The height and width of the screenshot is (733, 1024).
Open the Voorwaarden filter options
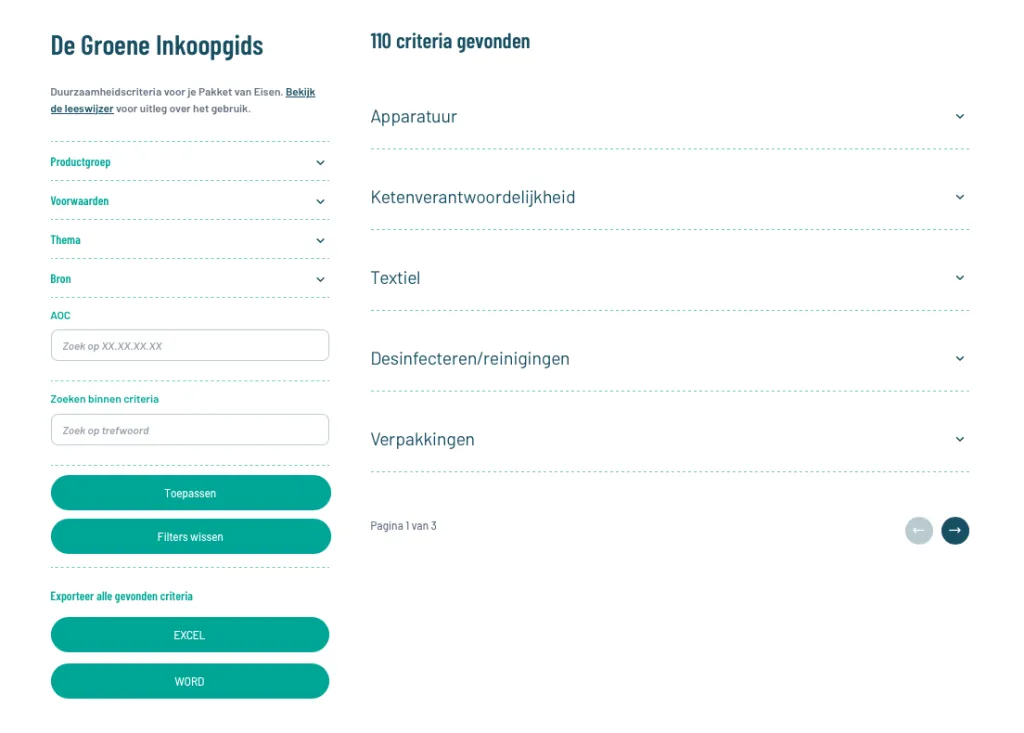tap(190, 200)
